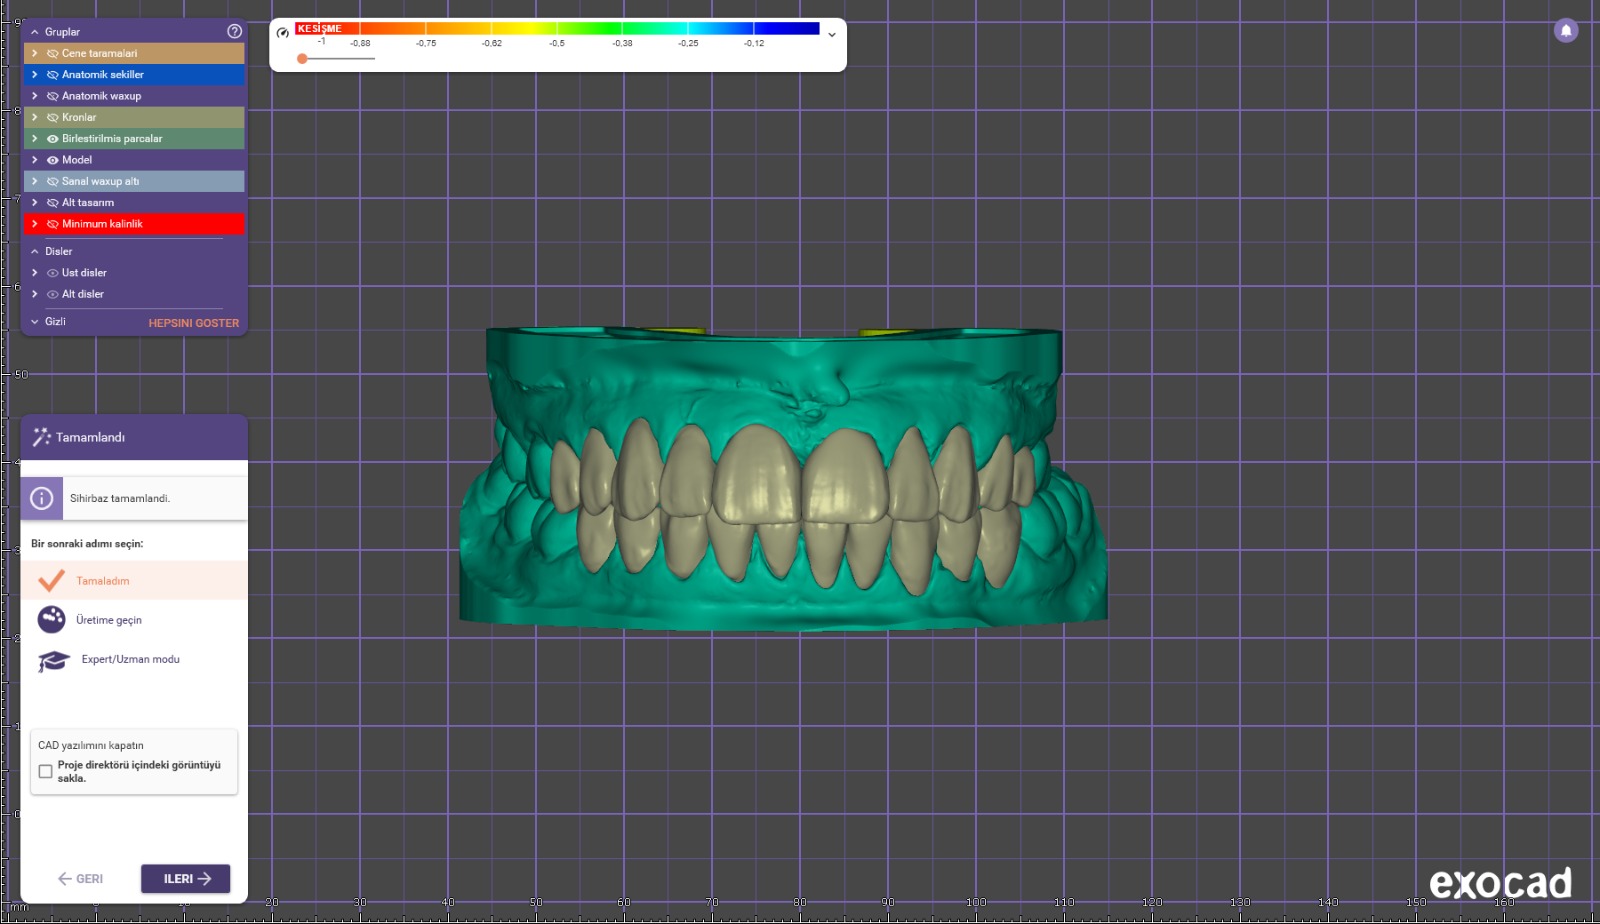
Task: Click the magic wand icon in Tamamlandı header
Action: [x=41, y=437]
